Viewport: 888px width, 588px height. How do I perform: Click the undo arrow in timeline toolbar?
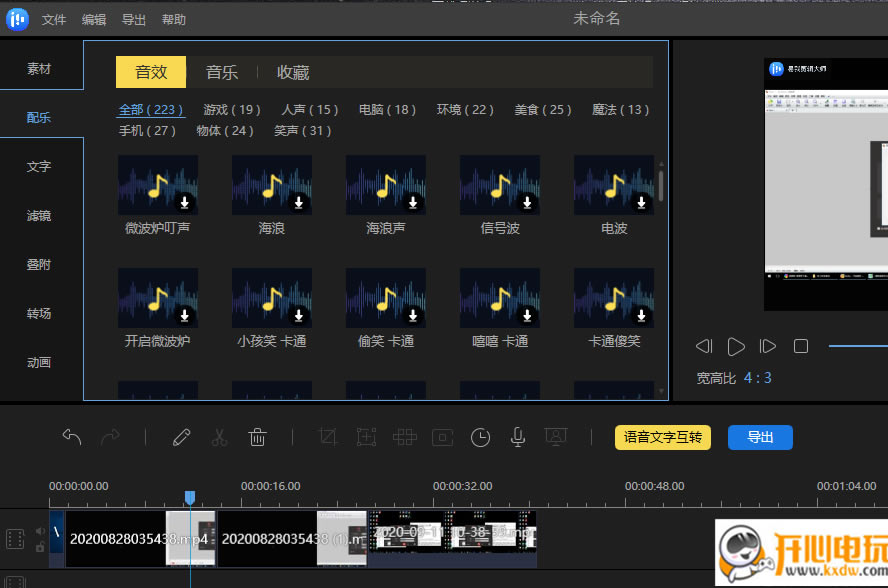[72, 437]
